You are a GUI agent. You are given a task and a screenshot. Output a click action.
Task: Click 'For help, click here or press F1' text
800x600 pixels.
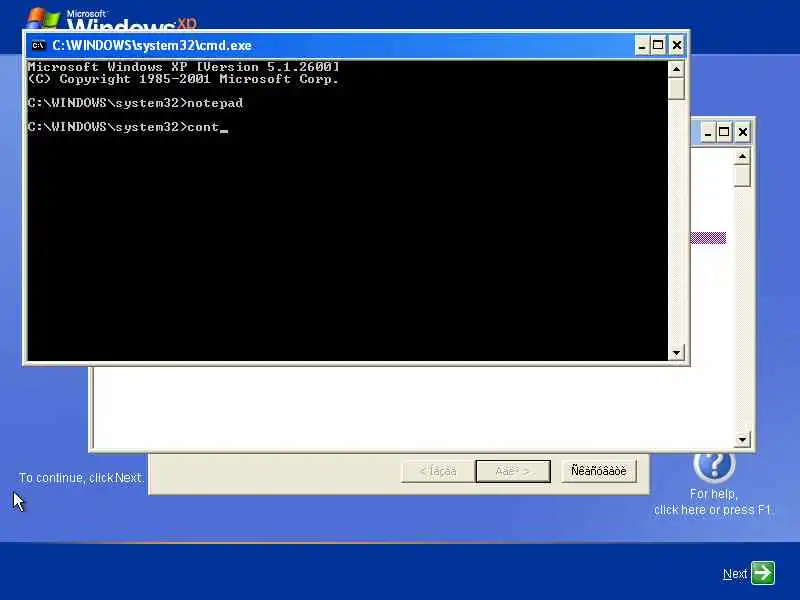tap(713, 502)
